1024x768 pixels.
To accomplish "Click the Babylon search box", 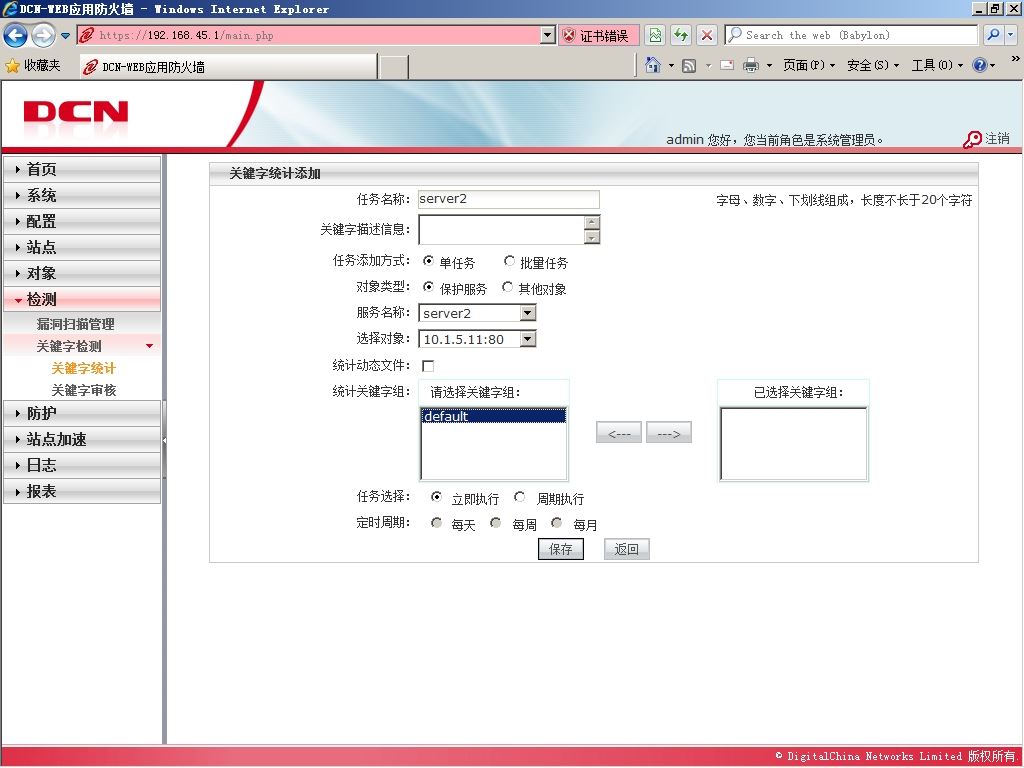I will click(851, 35).
